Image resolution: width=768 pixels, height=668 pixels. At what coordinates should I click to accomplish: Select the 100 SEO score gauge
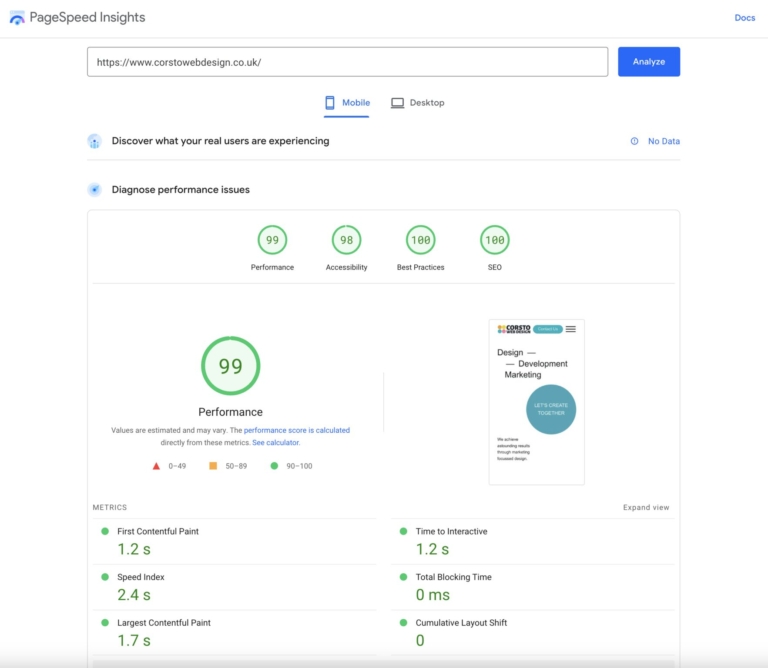(495, 240)
